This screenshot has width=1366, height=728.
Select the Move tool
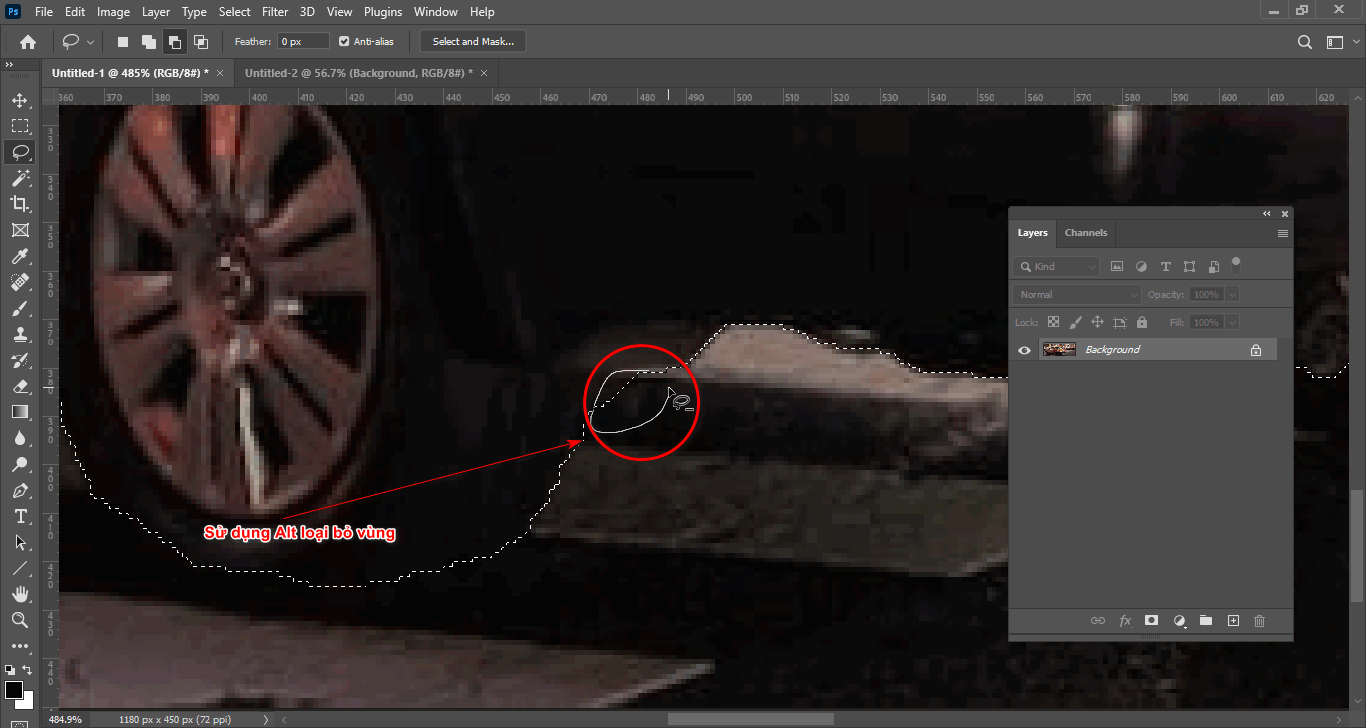(x=20, y=99)
